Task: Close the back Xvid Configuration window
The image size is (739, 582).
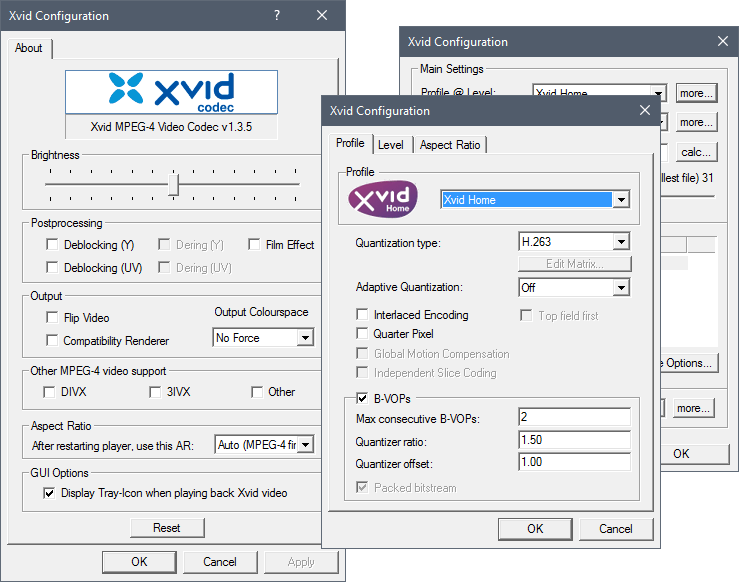Action: coord(722,42)
